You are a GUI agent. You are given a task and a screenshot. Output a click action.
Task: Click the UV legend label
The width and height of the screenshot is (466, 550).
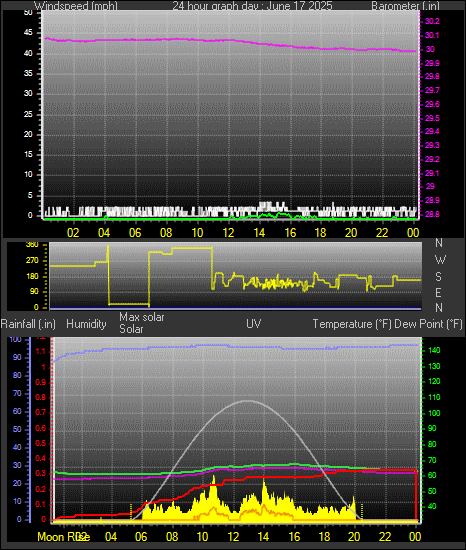pos(254,323)
